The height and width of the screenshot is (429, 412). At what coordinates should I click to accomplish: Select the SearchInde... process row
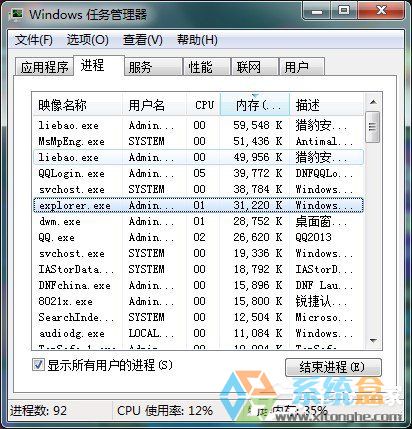click(198, 317)
